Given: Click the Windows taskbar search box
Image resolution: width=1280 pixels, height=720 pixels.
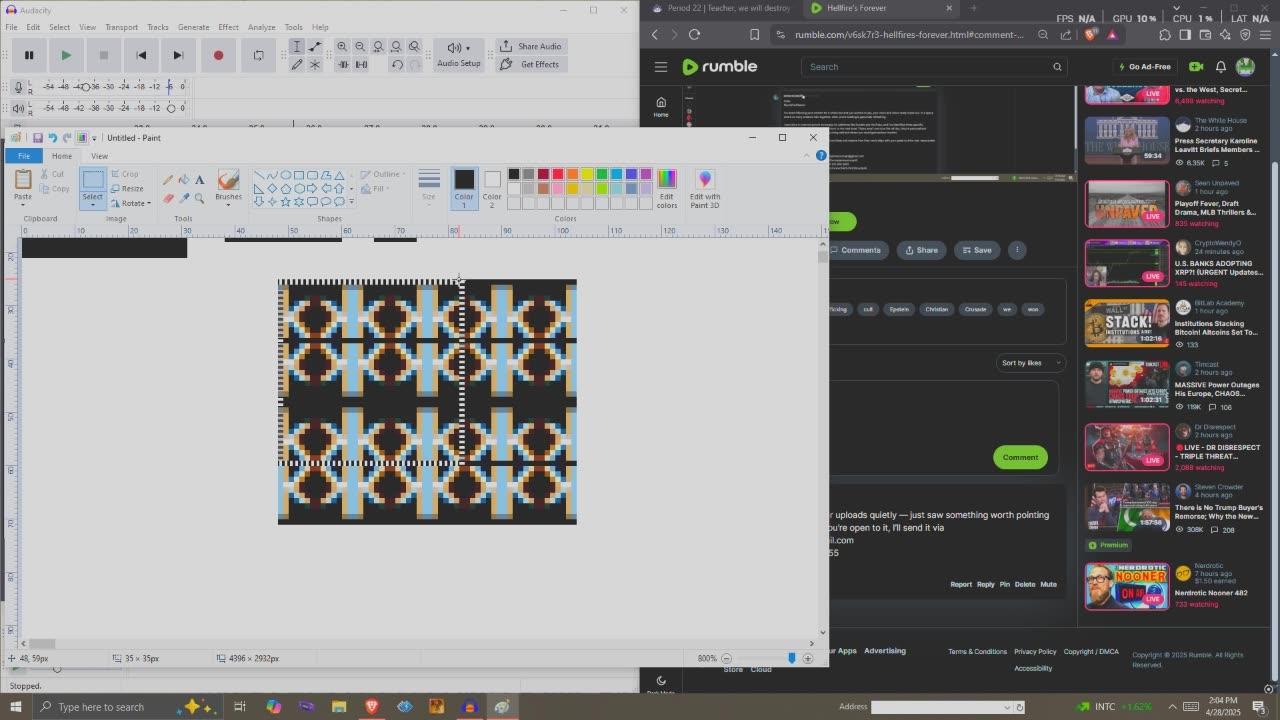Looking at the screenshot, I should [x=130, y=707].
